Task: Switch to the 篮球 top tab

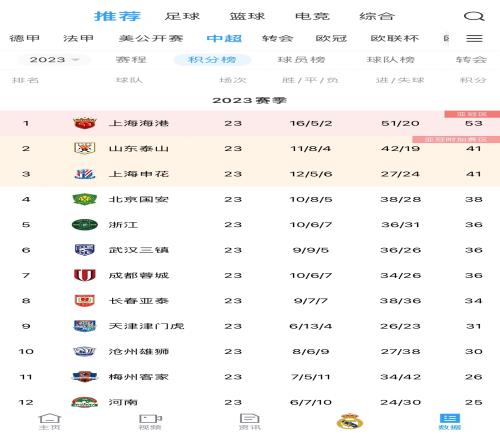Action: click(x=247, y=16)
